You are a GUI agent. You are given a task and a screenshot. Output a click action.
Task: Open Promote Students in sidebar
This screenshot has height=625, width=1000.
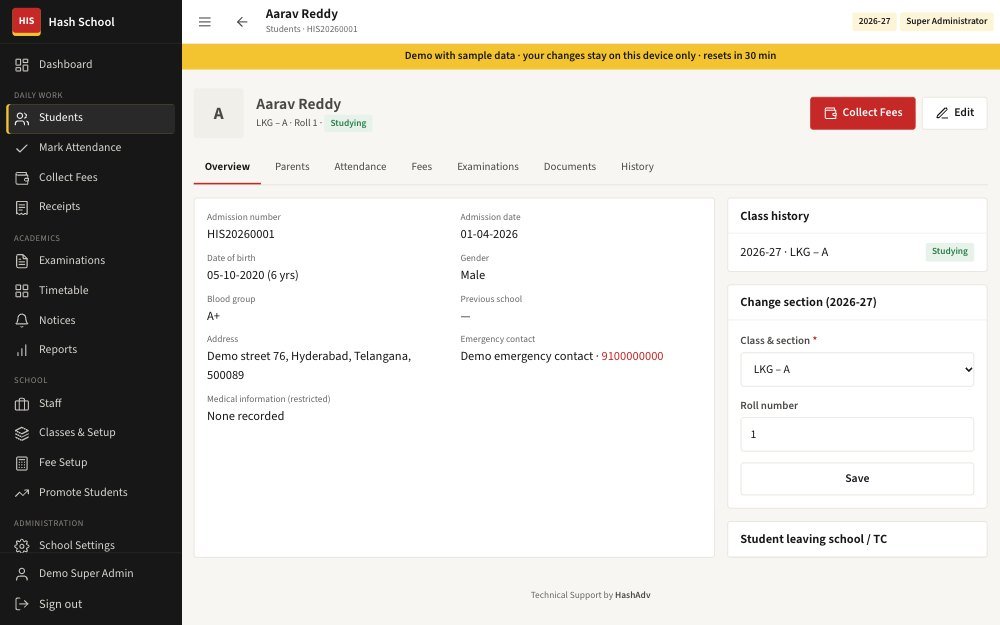click(x=91, y=492)
